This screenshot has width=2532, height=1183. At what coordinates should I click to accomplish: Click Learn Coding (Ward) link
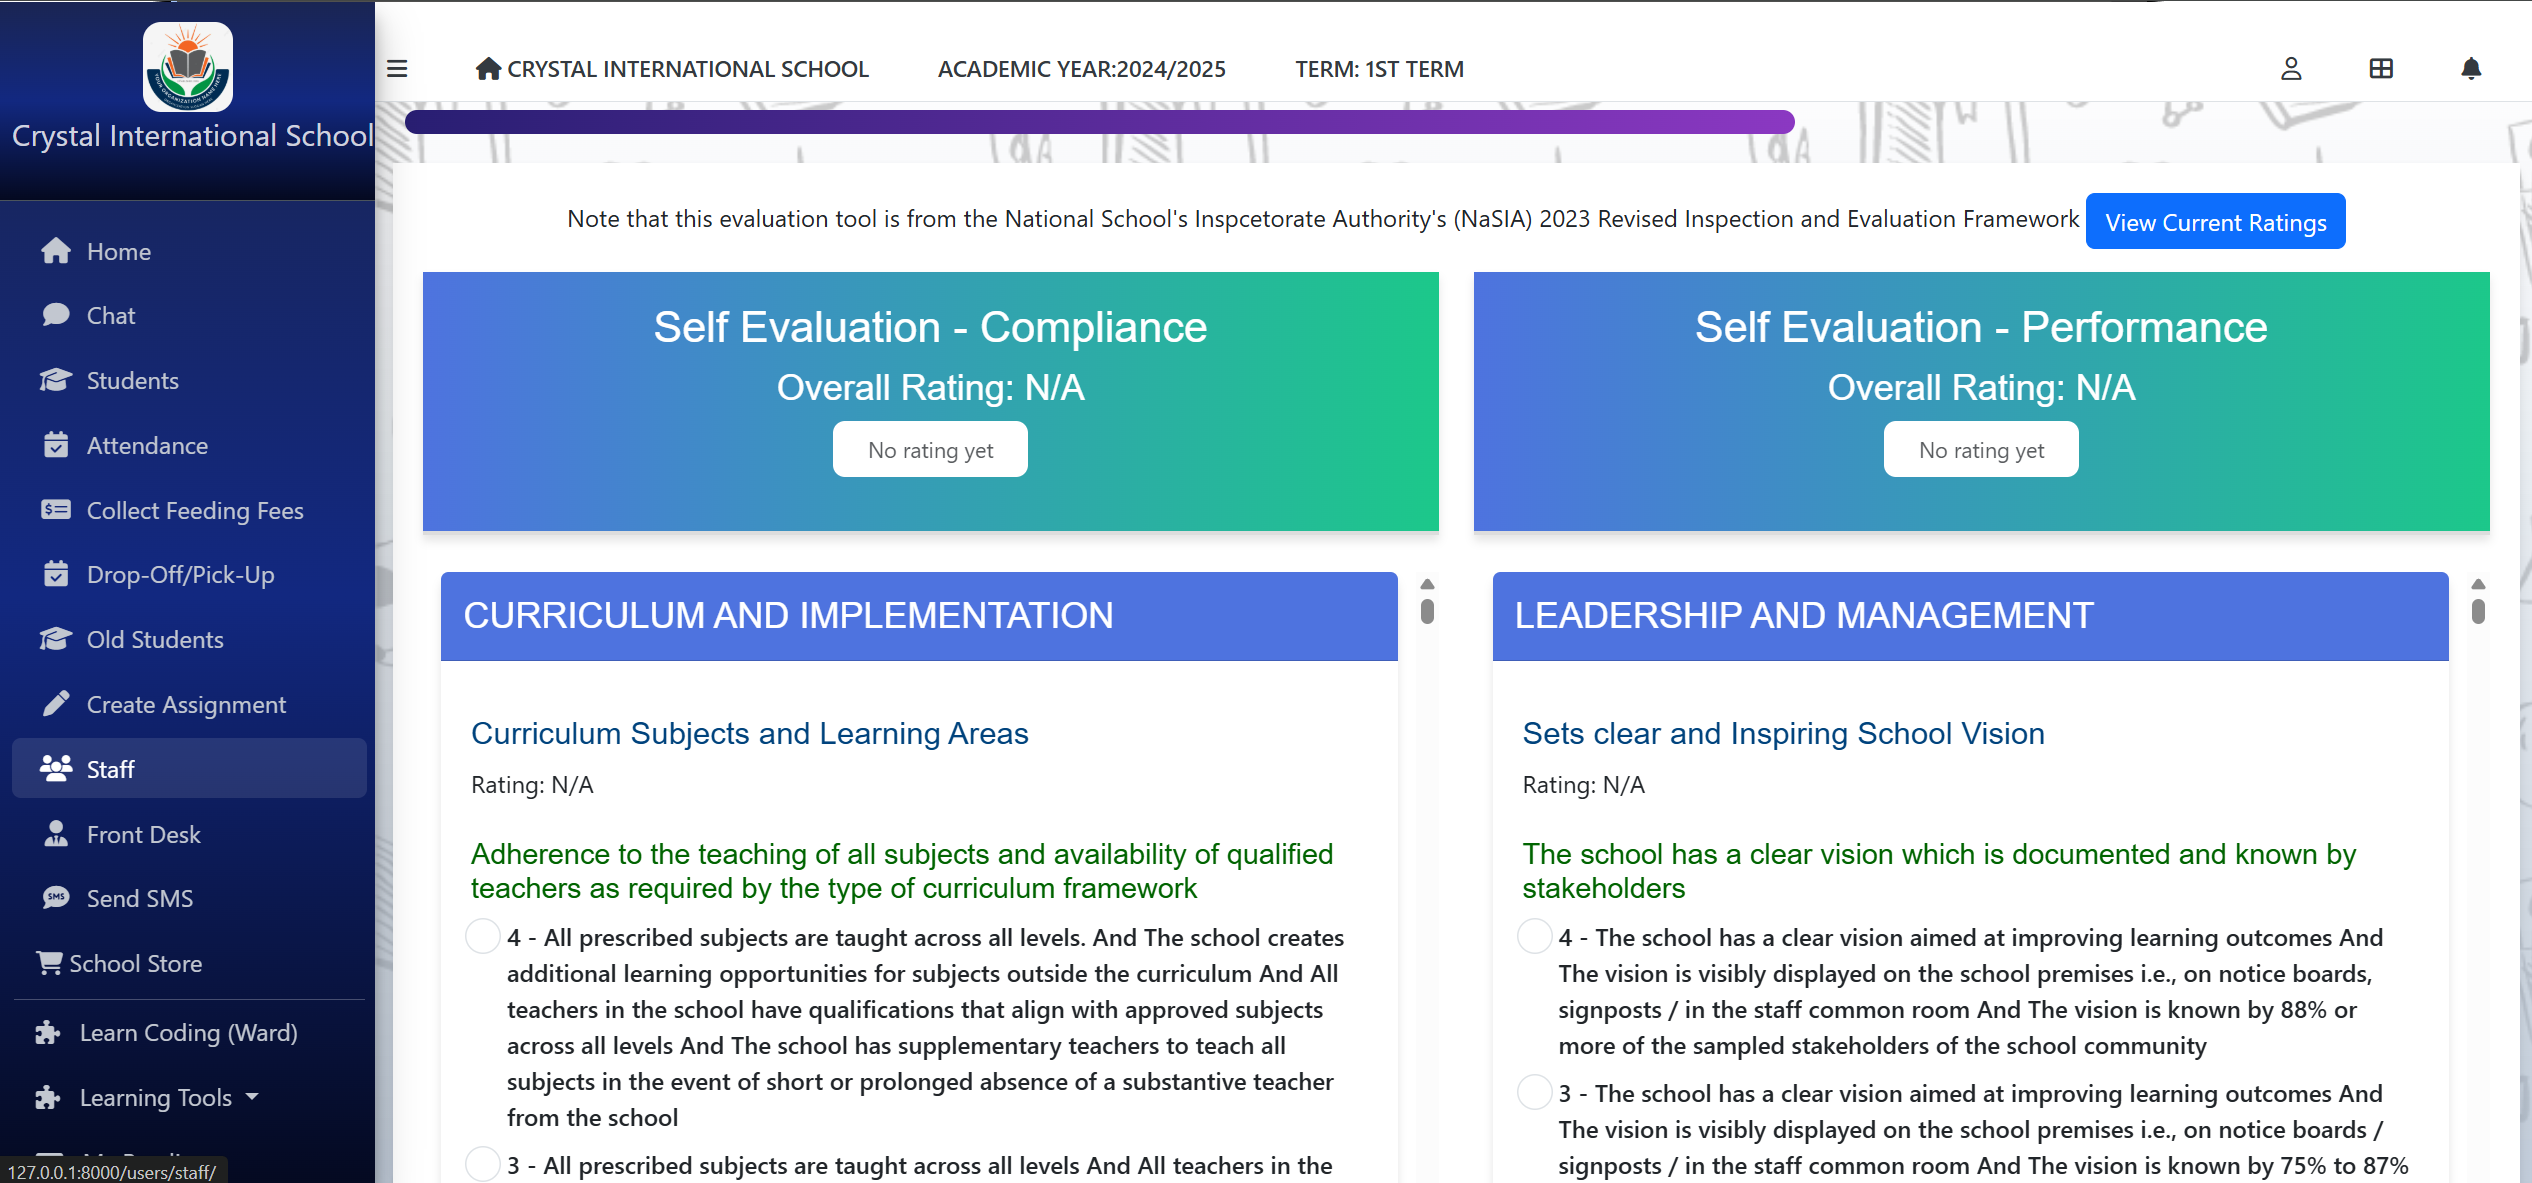[188, 1032]
